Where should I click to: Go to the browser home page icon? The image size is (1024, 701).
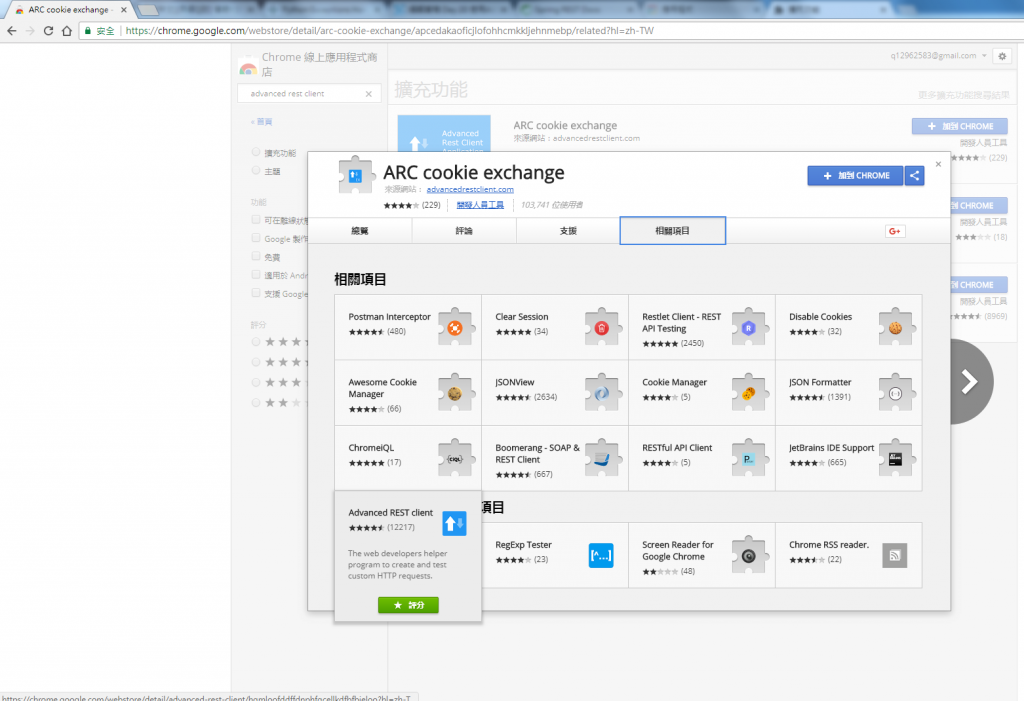pyautogui.click(x=67, y=31)
